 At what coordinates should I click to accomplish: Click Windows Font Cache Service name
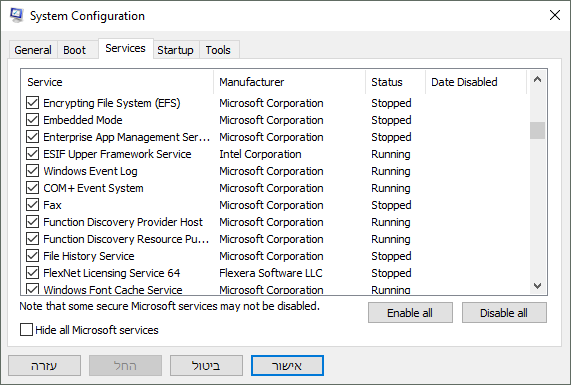(113, 290)
